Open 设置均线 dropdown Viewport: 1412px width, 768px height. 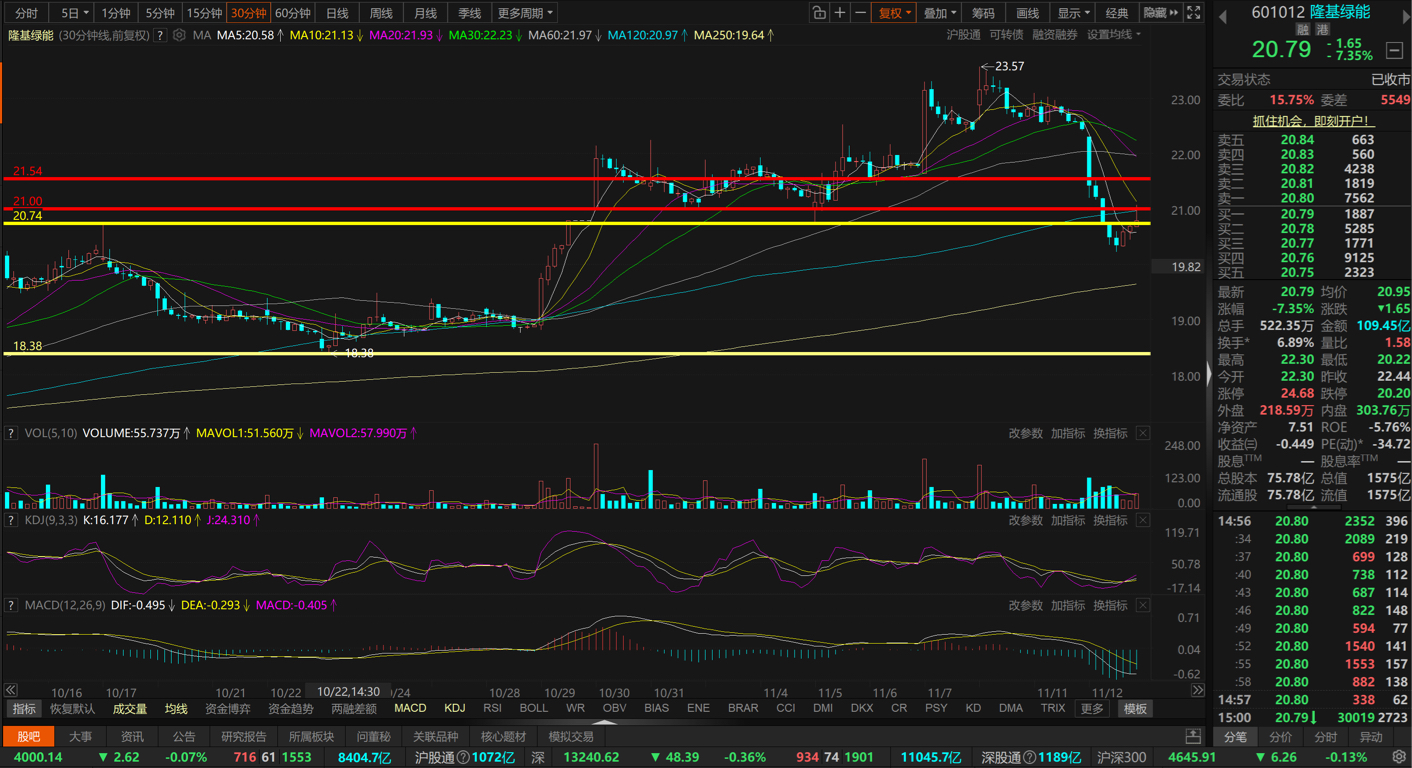tap(1113, 35)
